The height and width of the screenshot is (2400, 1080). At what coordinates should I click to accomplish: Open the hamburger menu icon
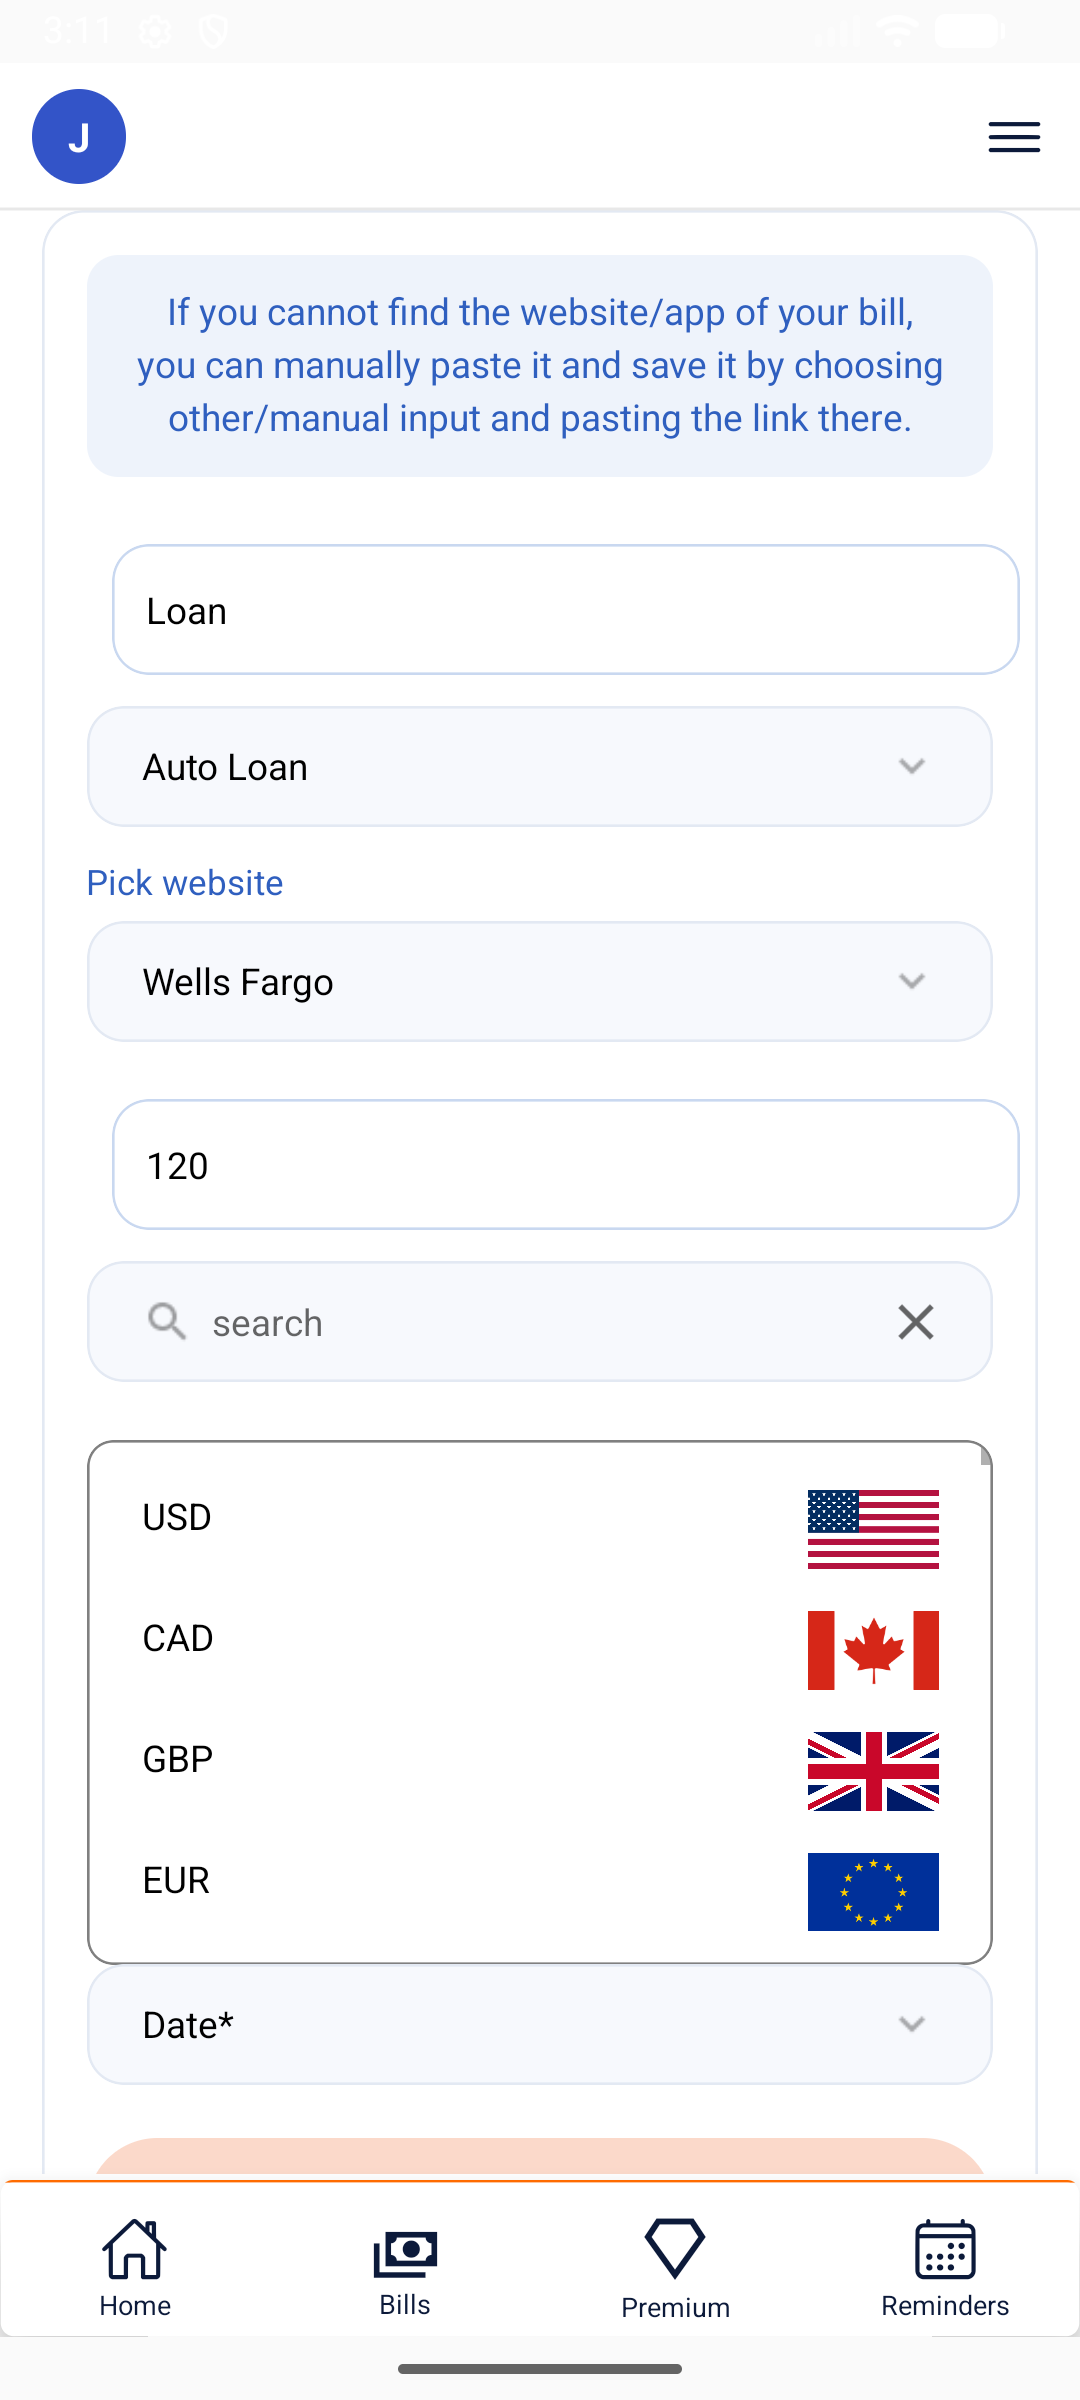pos(1014,137)
